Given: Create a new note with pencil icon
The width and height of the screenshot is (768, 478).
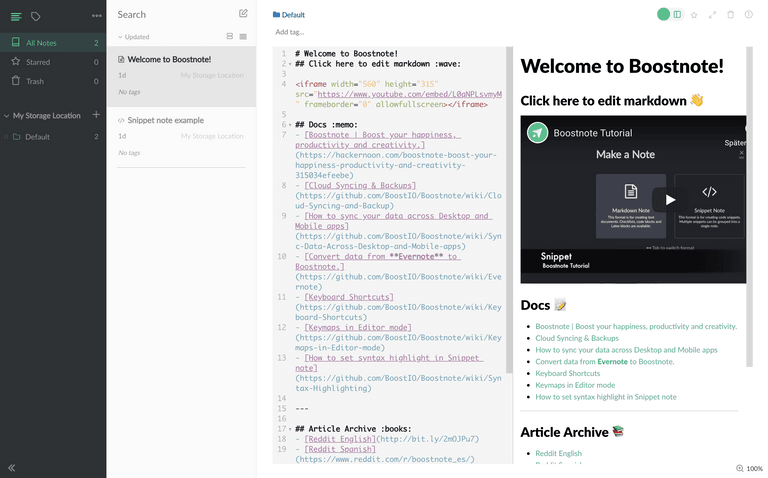Looking at the screenshot, I should pos(243,14).
